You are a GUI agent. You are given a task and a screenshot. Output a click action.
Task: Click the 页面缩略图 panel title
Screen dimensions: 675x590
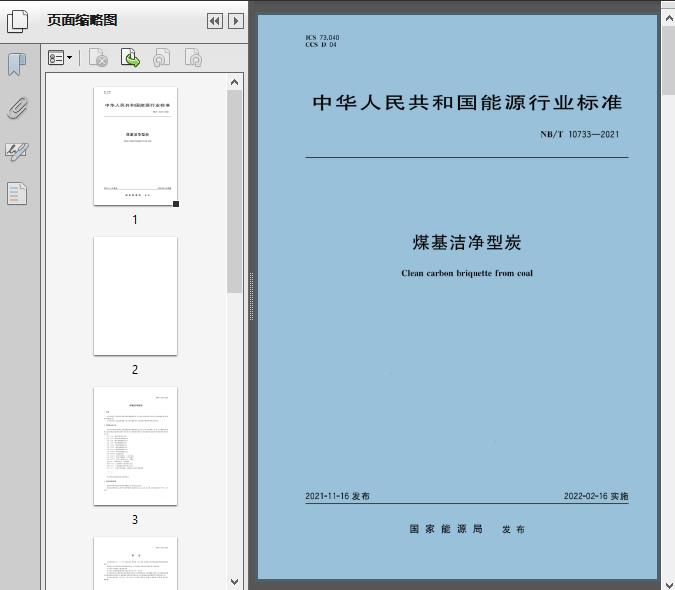pos(82,20)
